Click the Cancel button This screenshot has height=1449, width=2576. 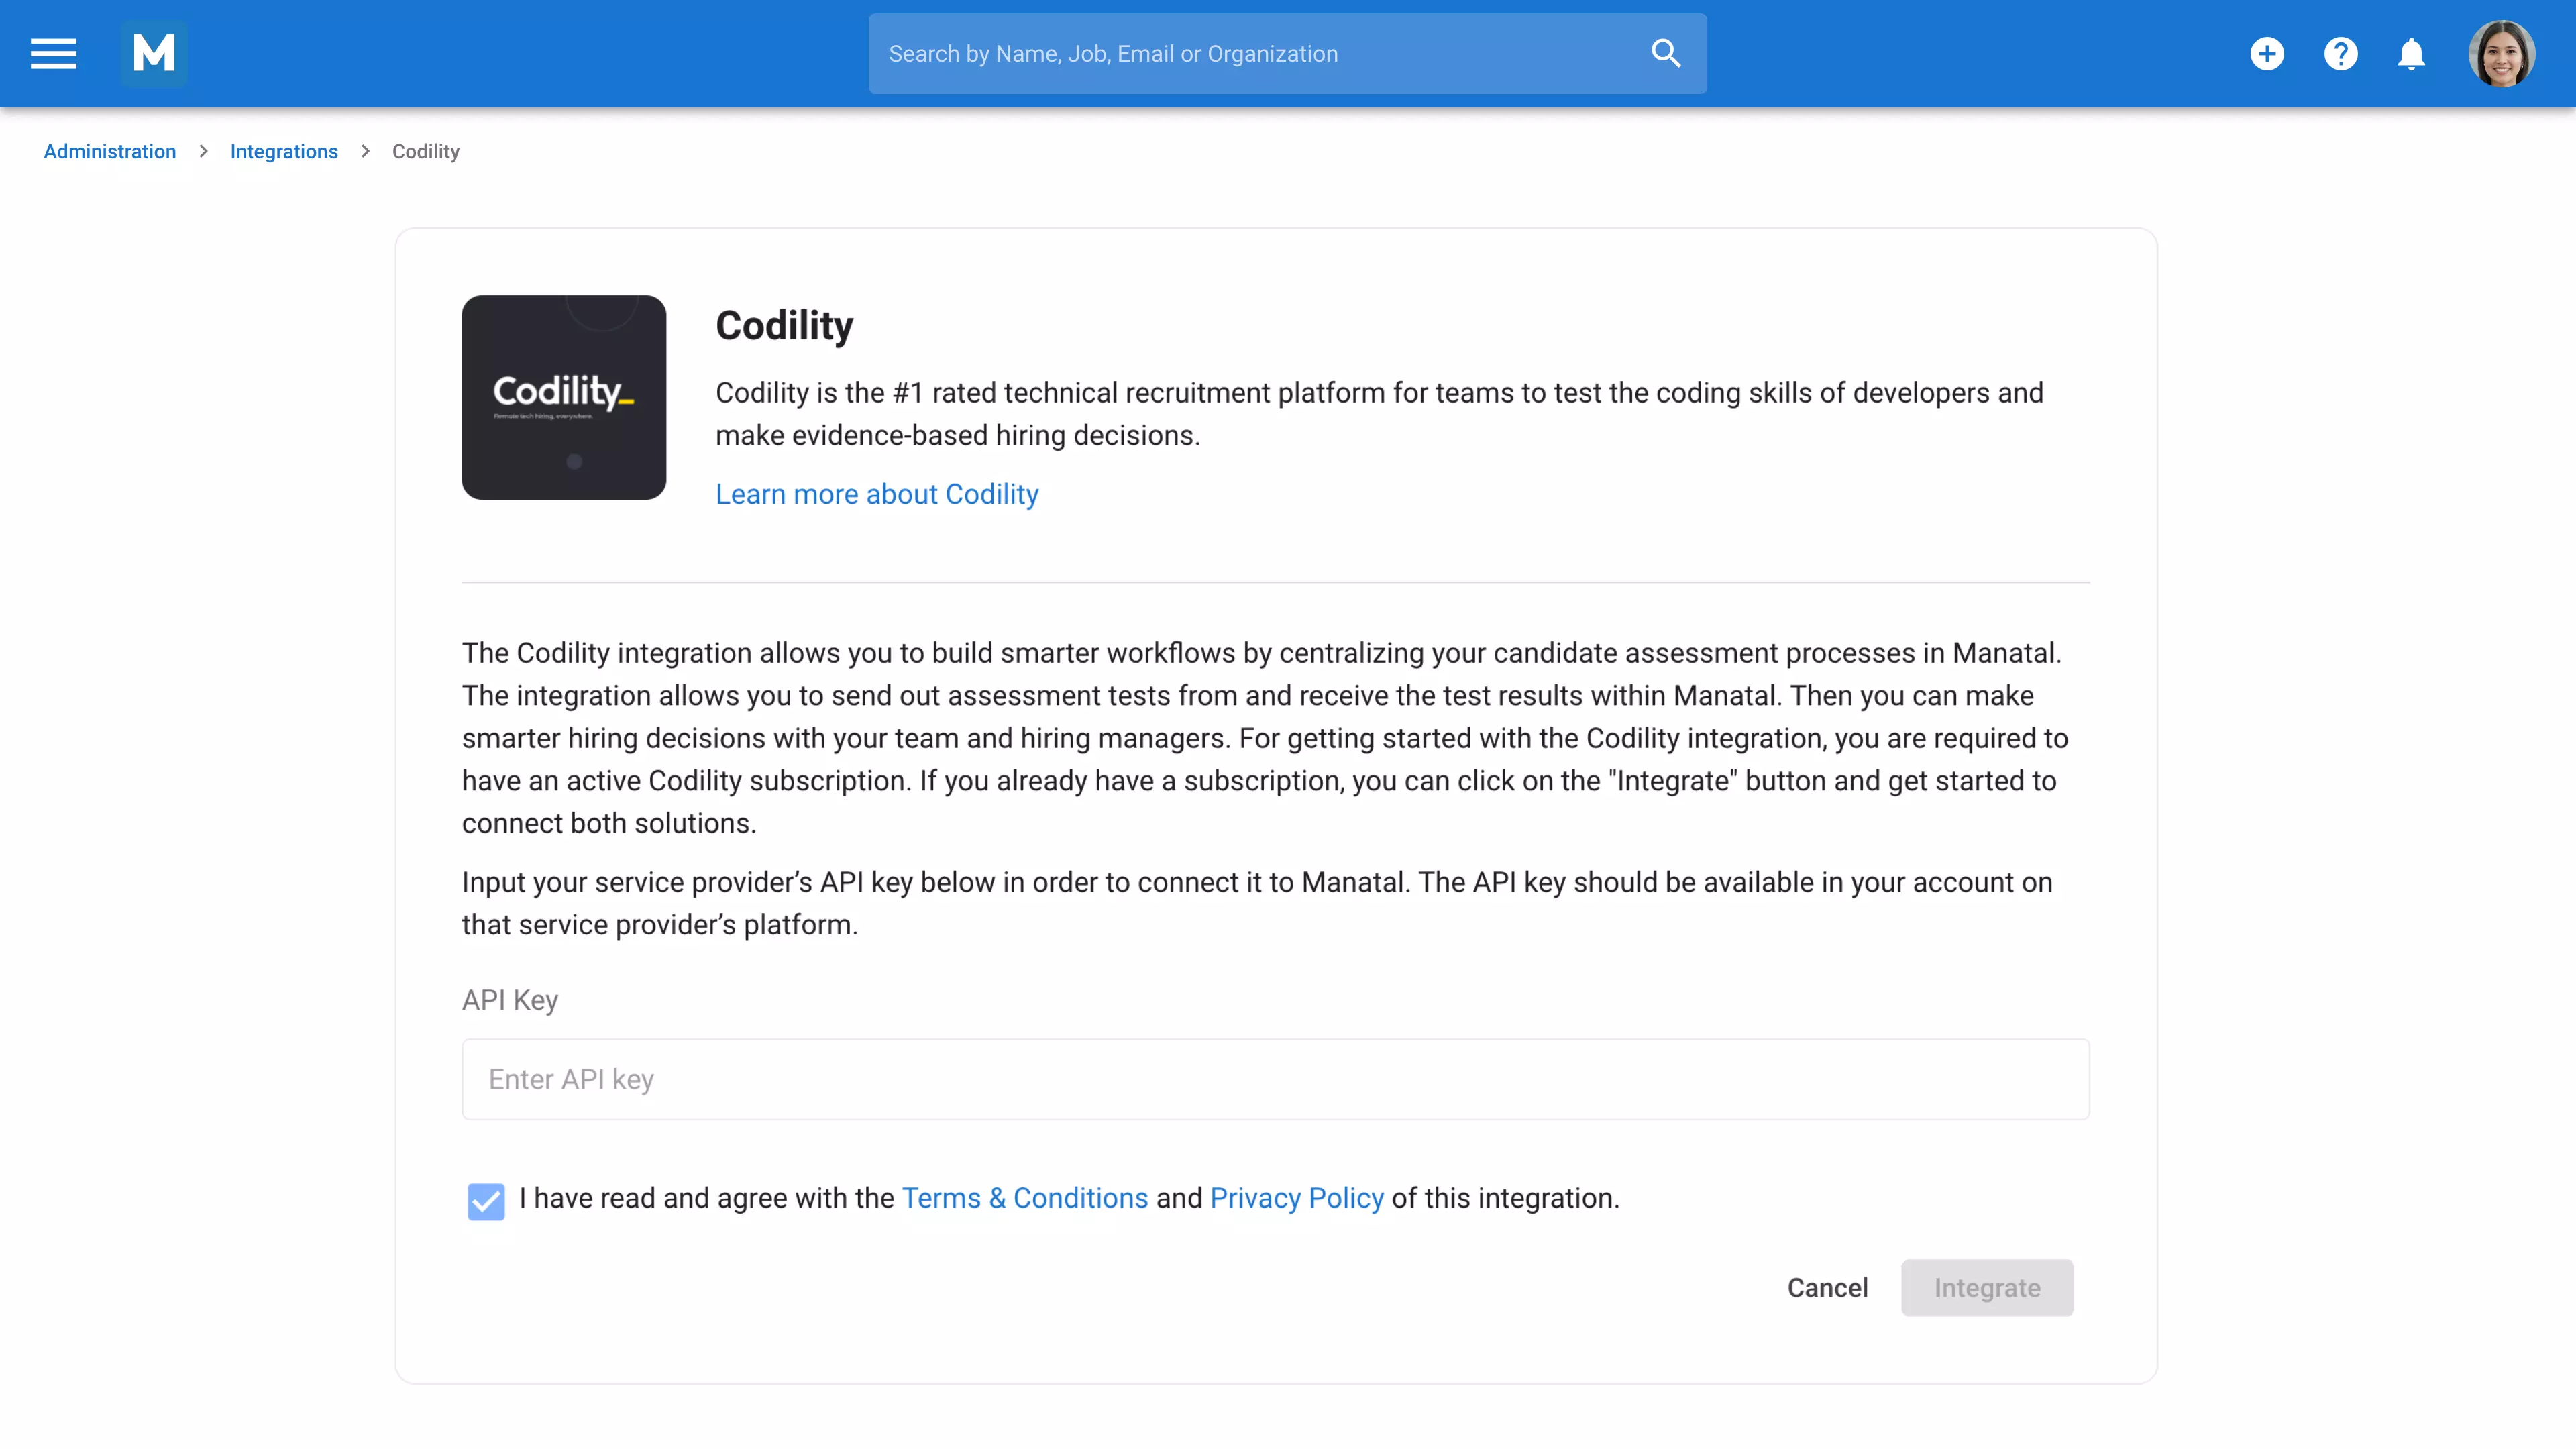1827,1288
